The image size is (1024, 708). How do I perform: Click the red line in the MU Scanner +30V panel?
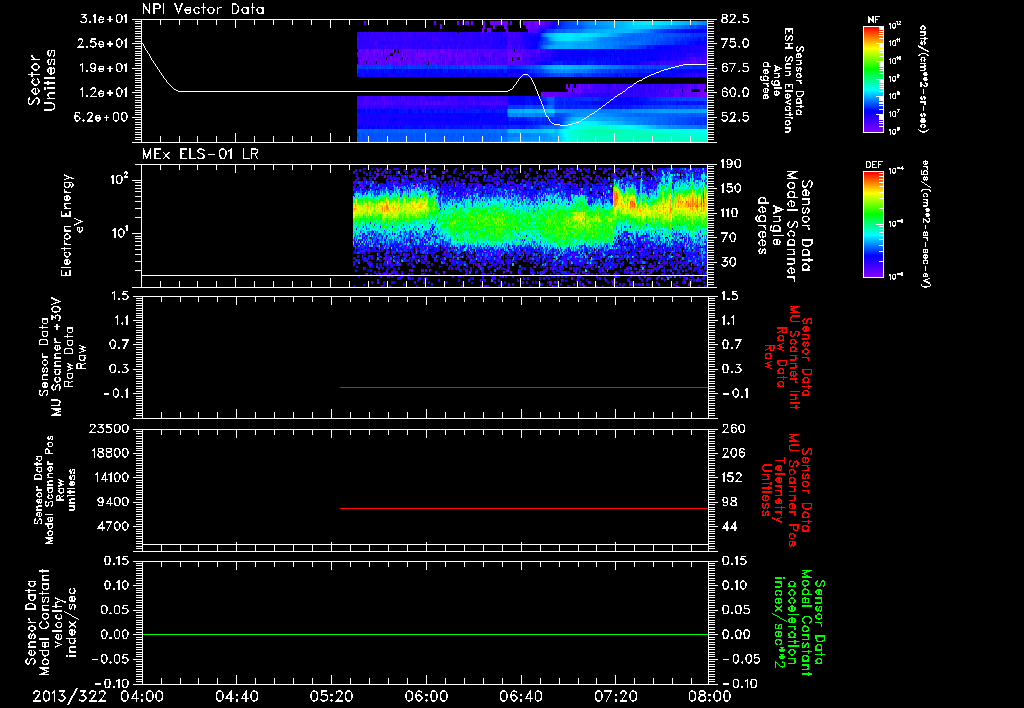tap(524, 387)
